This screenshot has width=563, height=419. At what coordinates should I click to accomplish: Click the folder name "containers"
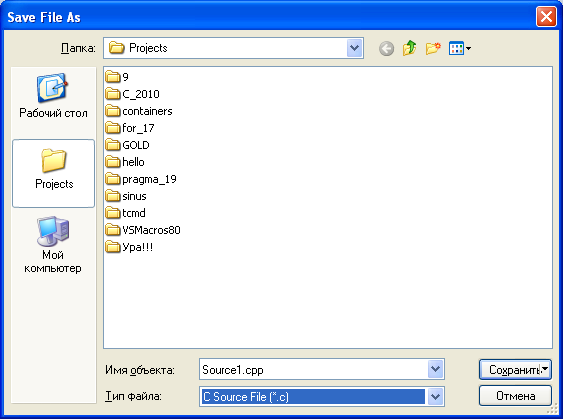pos(147,111)
